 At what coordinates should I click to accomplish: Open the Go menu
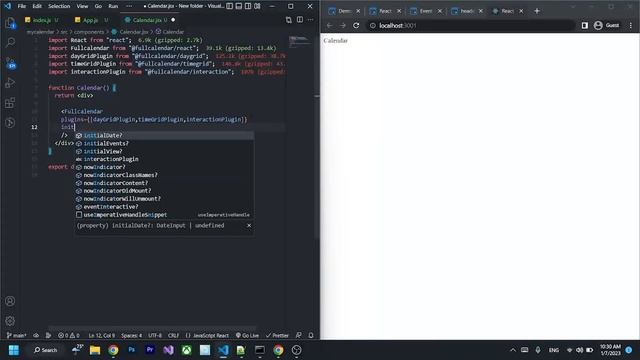98,6
